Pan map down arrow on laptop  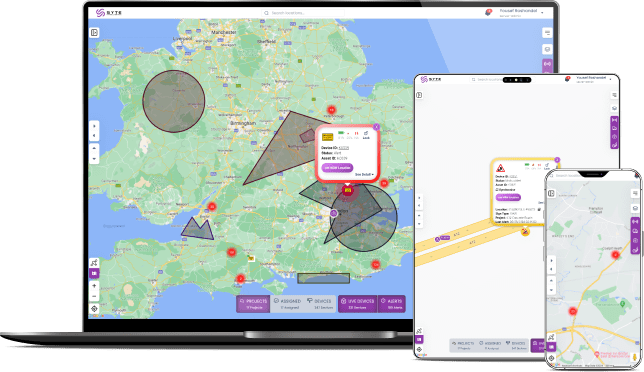pos(94,158)
